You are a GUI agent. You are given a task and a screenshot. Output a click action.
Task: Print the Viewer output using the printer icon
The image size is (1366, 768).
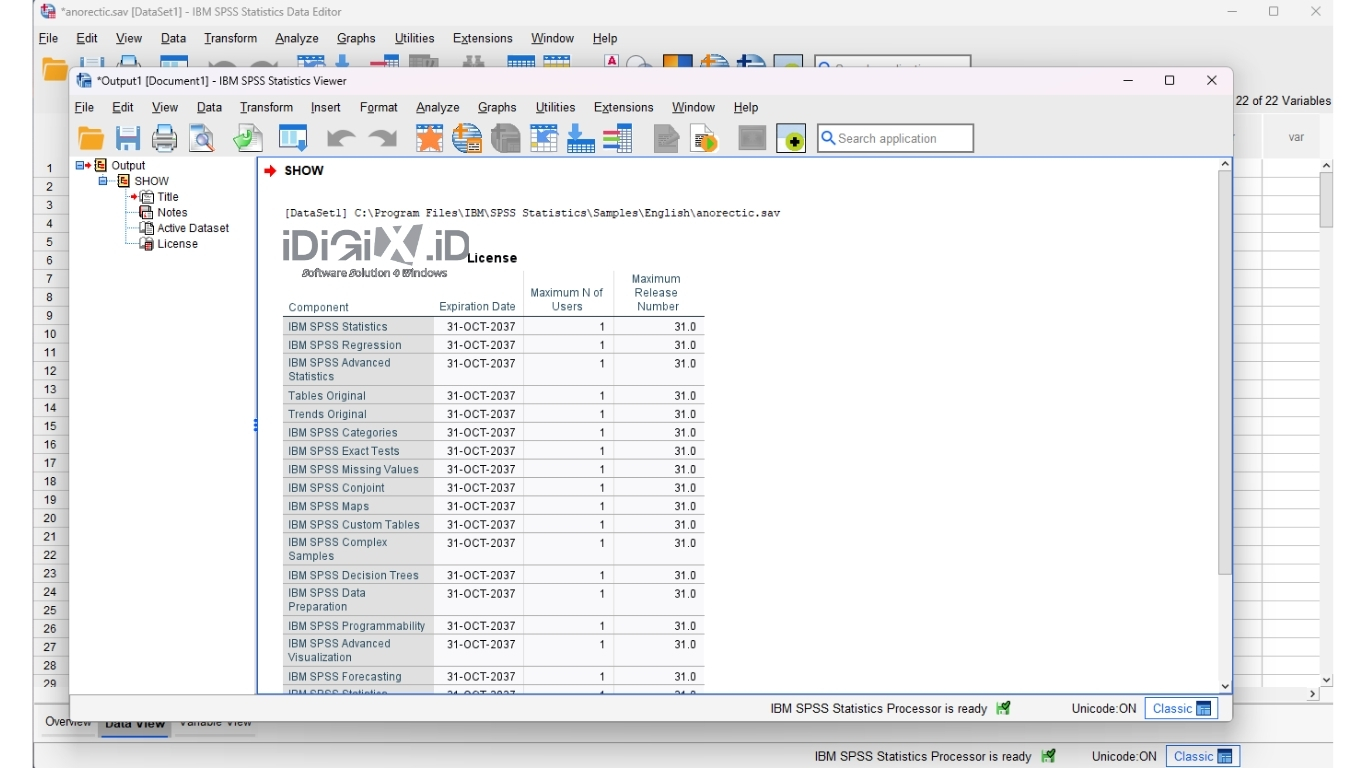point(165,139)
